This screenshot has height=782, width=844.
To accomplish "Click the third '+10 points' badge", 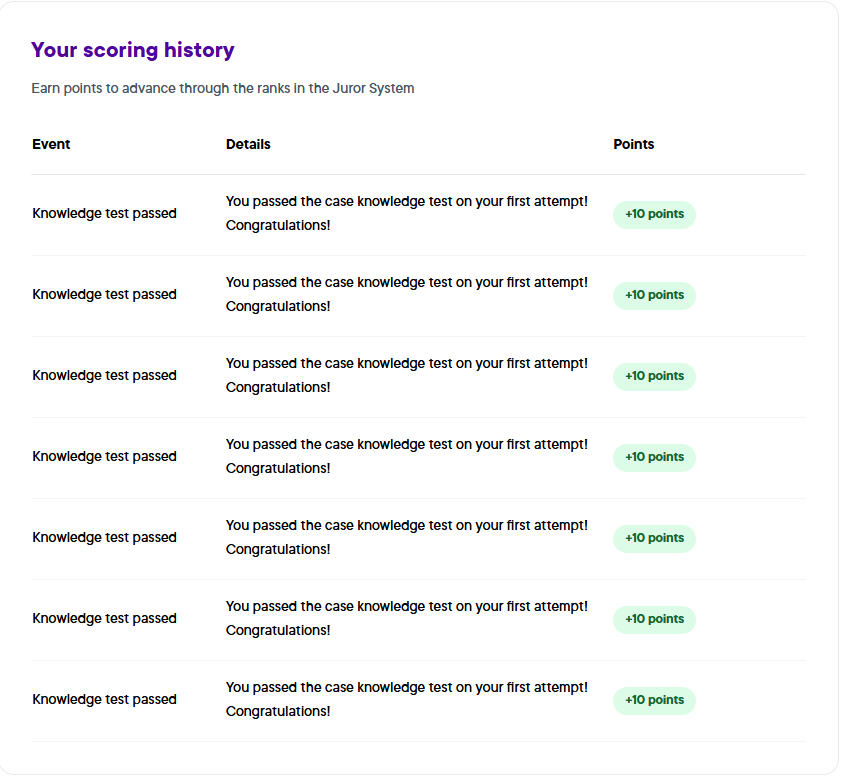I will (654, 376).
